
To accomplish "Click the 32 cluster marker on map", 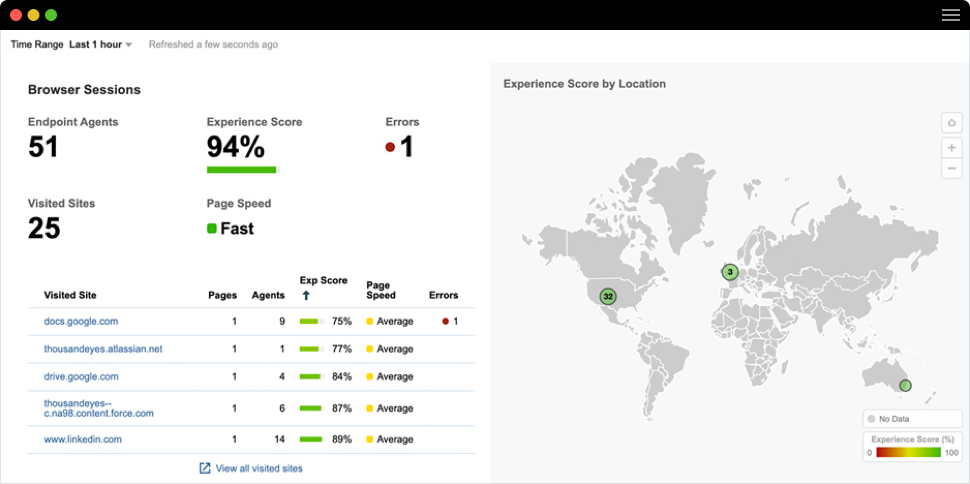I will [607, 296].
